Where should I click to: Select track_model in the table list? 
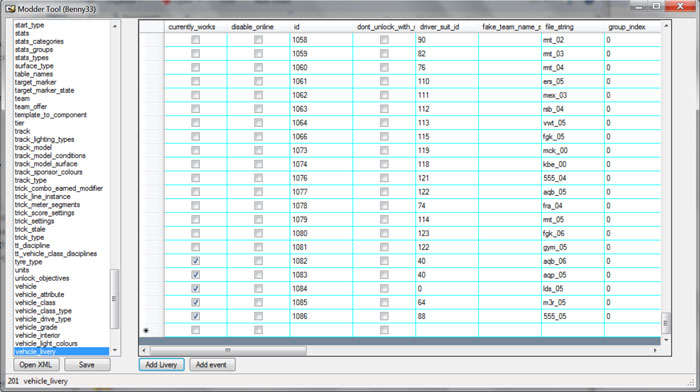coord(33,147)
